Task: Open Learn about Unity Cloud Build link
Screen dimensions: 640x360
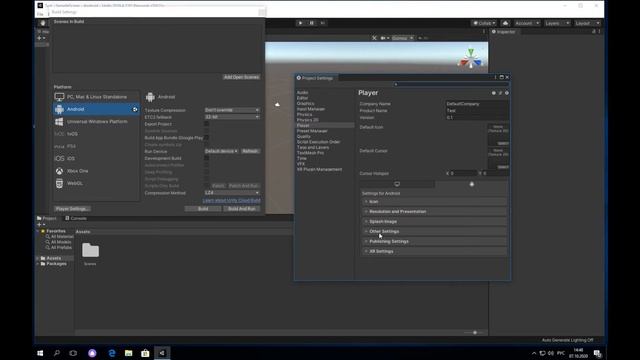Action: 231,200
